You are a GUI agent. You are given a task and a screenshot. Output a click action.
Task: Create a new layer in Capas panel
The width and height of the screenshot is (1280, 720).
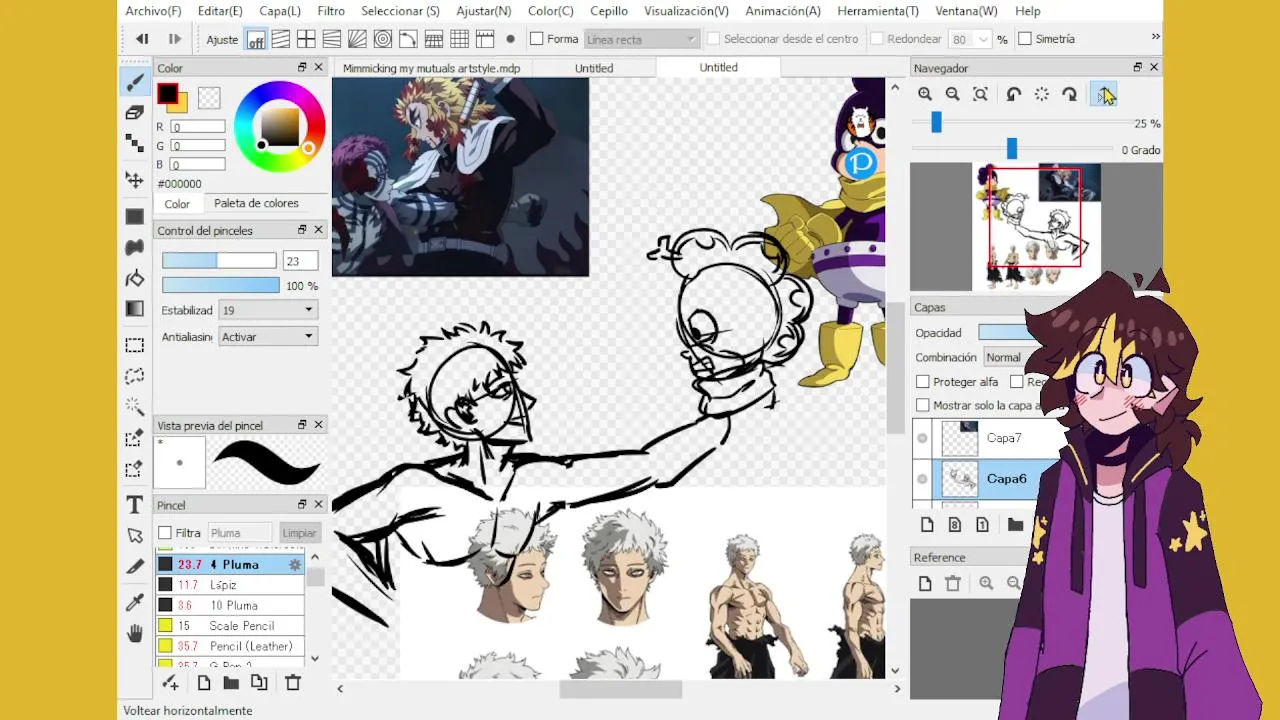point(927,525)
